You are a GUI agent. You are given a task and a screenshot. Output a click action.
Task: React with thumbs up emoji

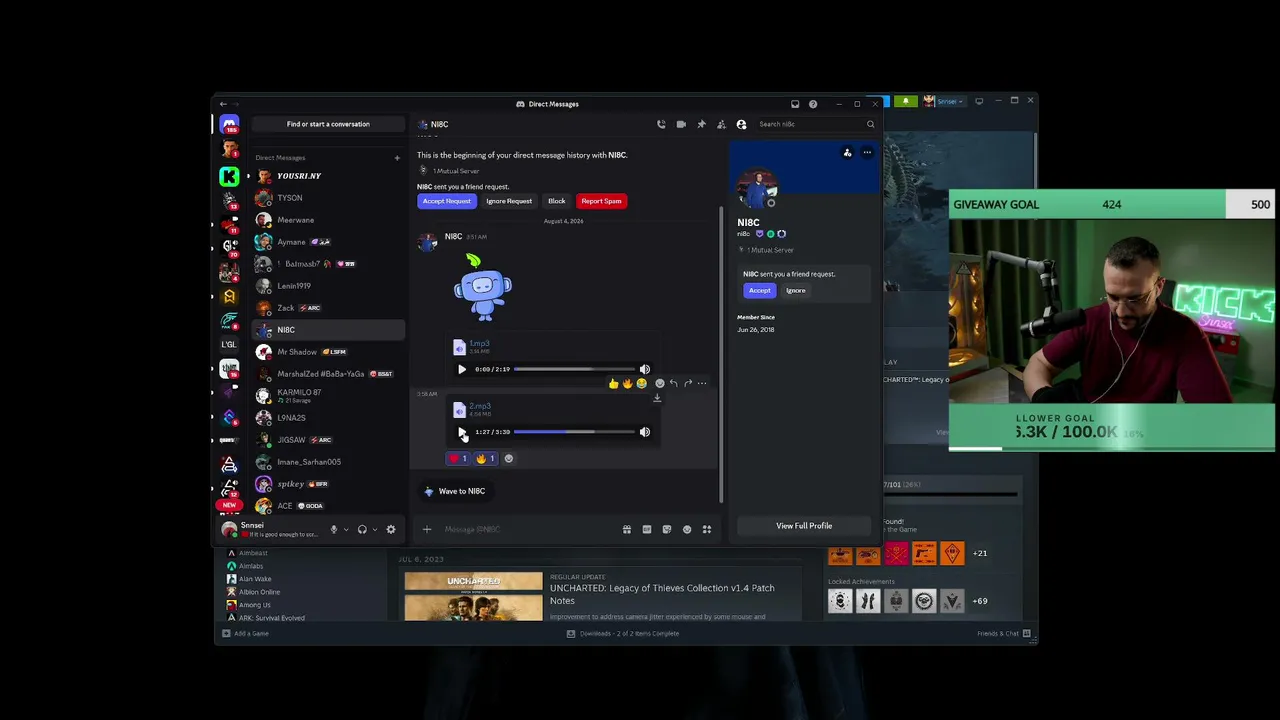click(x=613, y=383)
